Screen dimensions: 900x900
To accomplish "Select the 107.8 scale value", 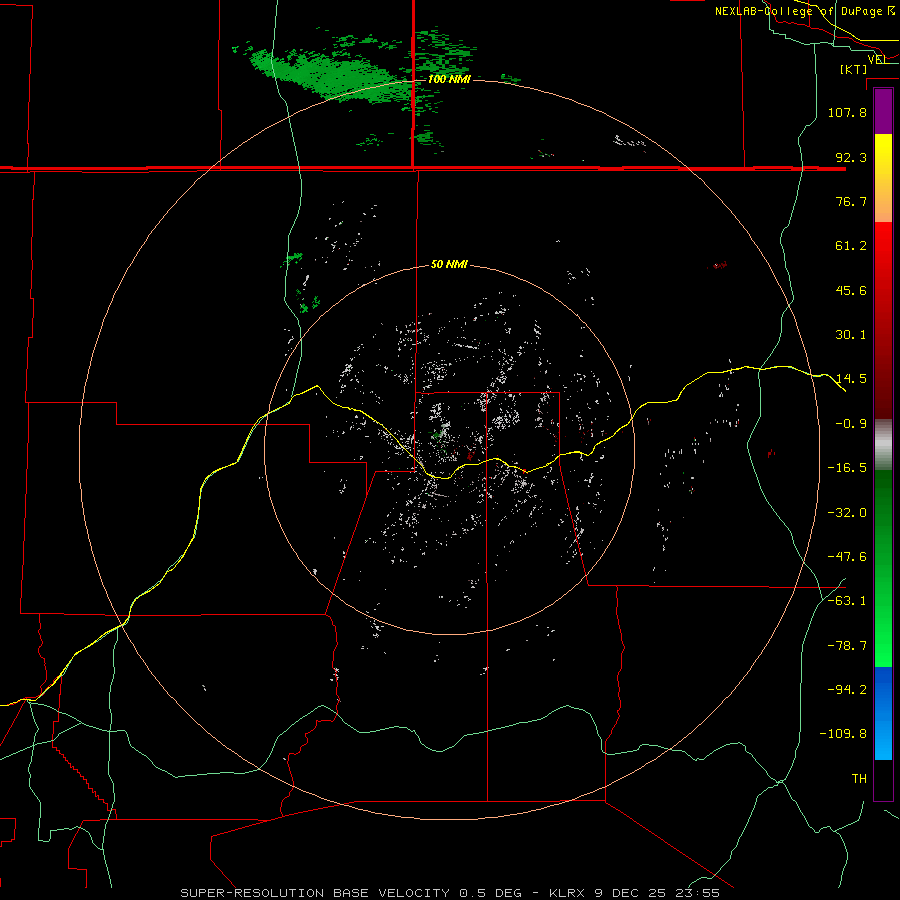I will (847, 112).
